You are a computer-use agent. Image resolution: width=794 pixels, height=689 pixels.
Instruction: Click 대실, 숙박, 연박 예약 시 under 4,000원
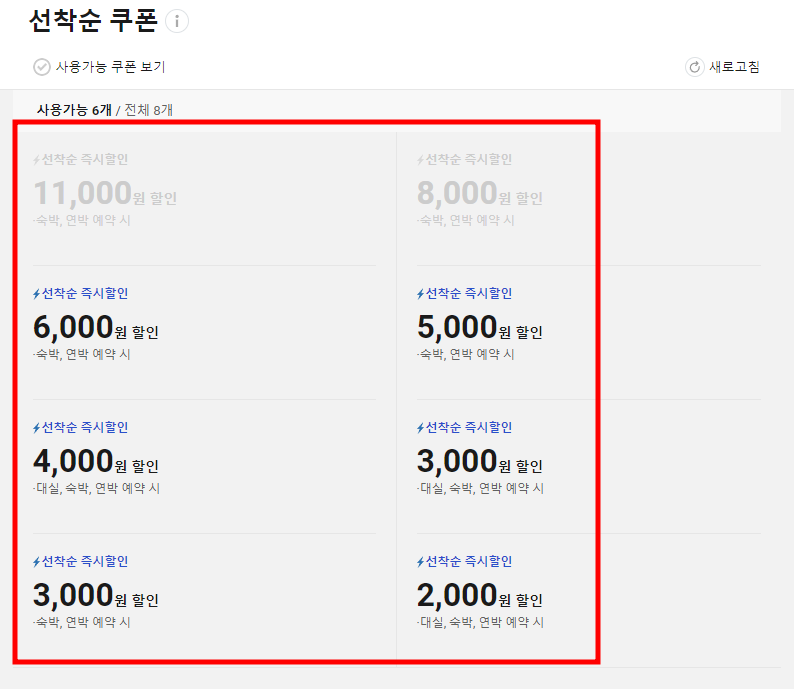pos(97,488)
